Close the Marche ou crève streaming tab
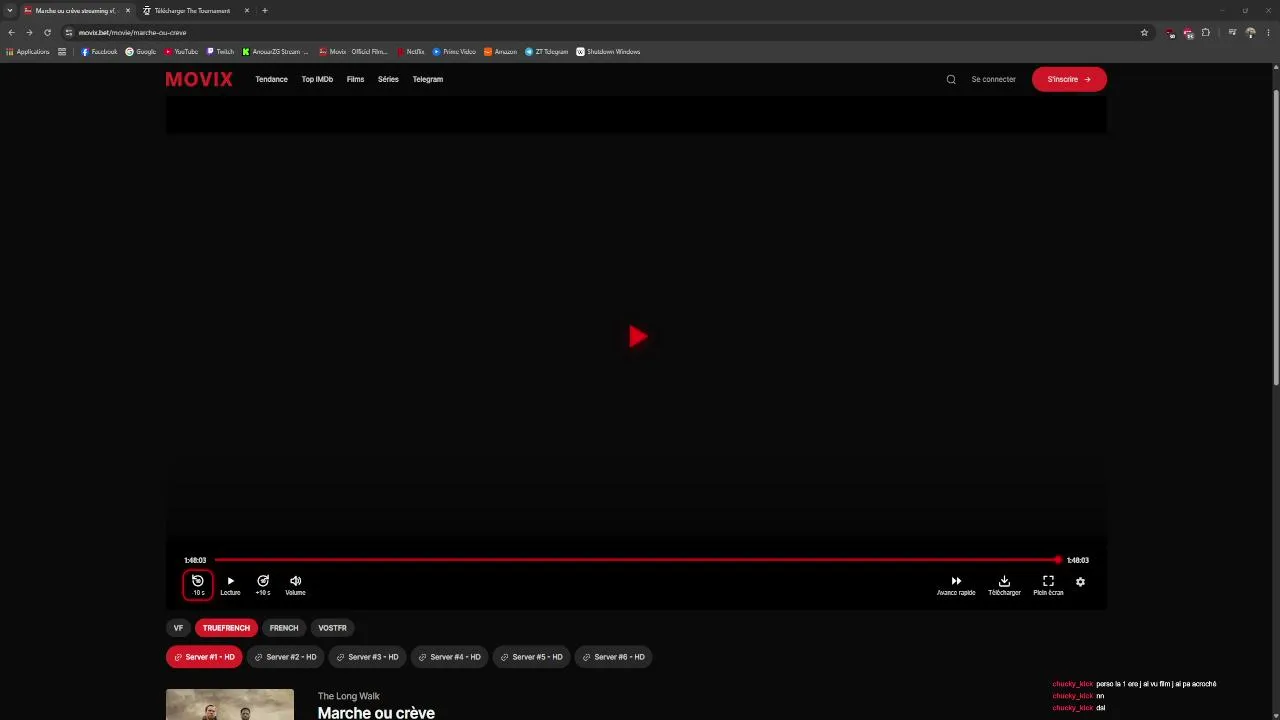The width and height of the screenshot is (1280, 720). [128, 10]
